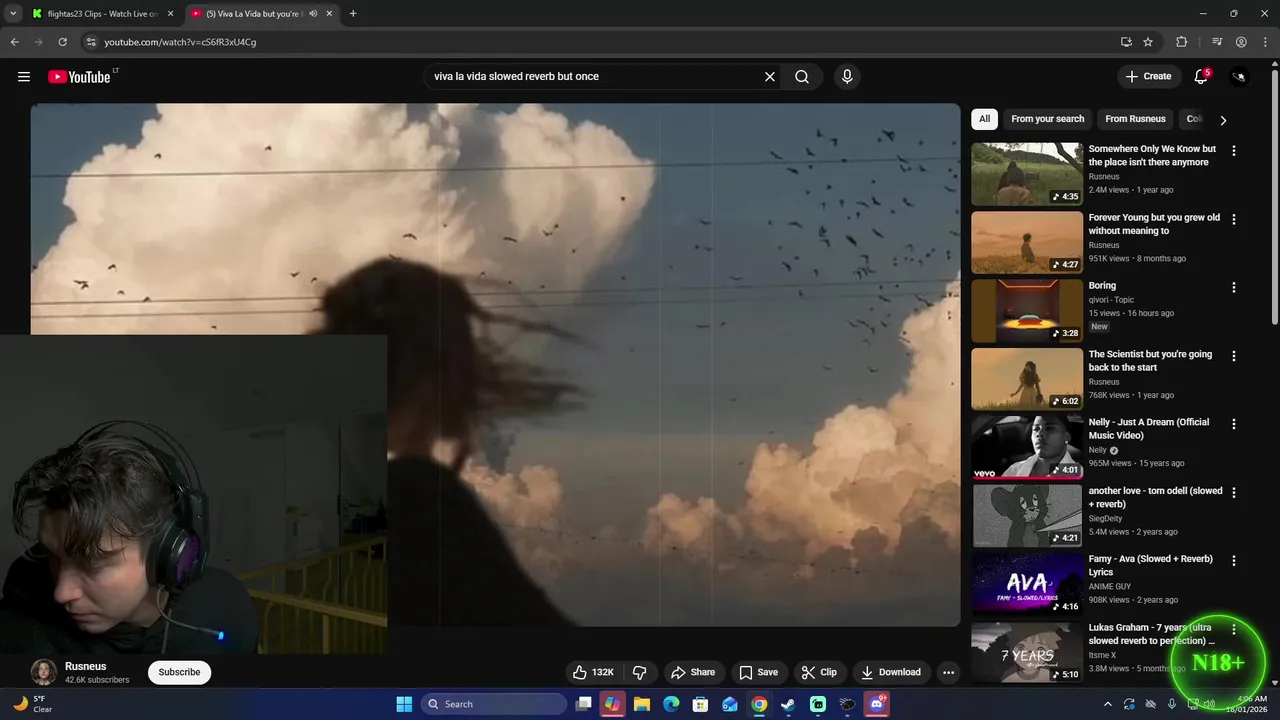Open Somewhere Only We Know thumbnail
Viewport: 1280px width, 720px height.
1027,174
